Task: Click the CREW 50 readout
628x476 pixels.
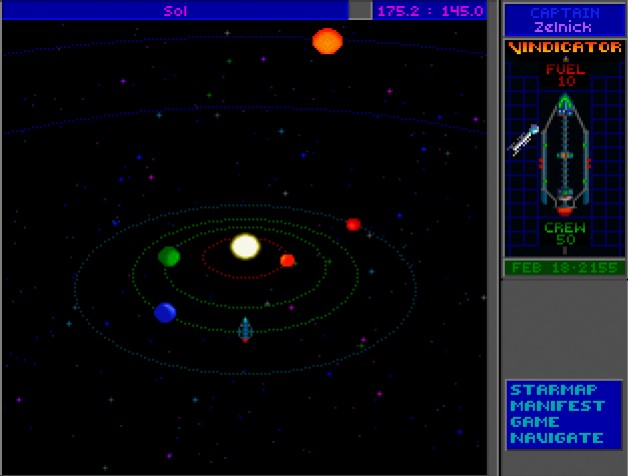Action: [x=565, y=233]
